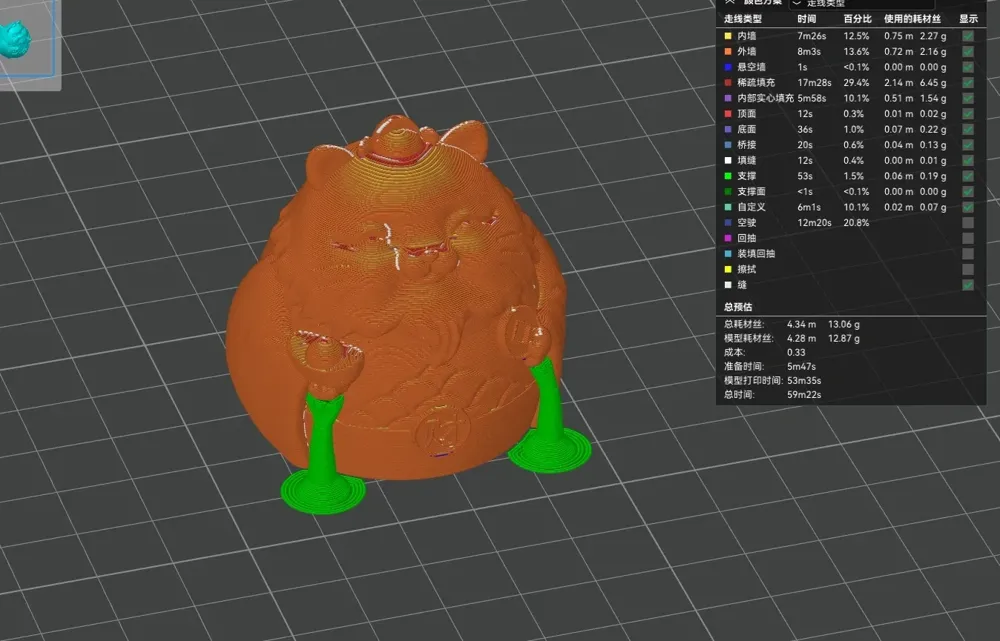This screenshot has width=1000, height=641.
Task: Click the yellow 内墙 color swatch
Action: coord(728,36)
